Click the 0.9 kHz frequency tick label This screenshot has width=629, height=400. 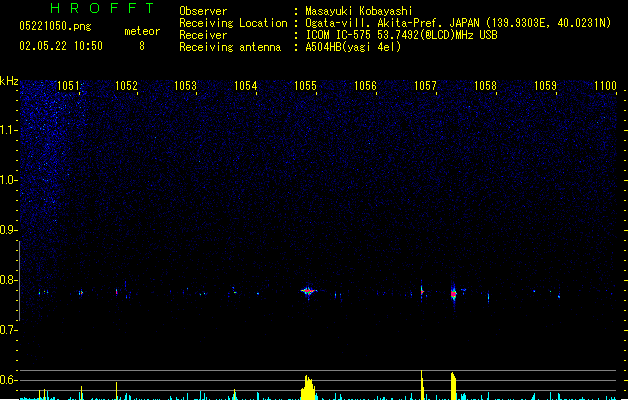[x=8, y=230]
